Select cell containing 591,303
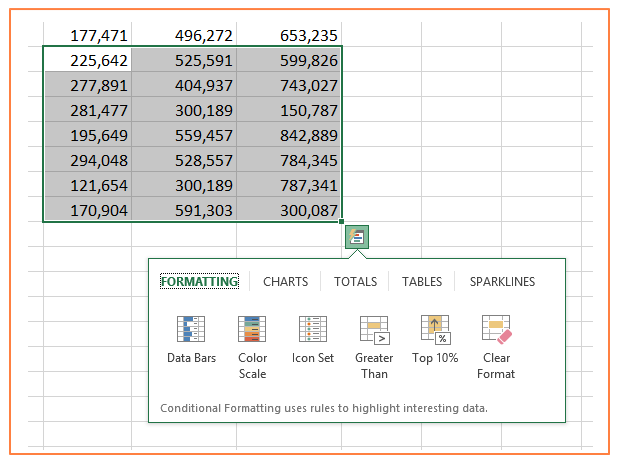Image resolution: width=619 pixels, height=461 pixels. coord(192,210)
